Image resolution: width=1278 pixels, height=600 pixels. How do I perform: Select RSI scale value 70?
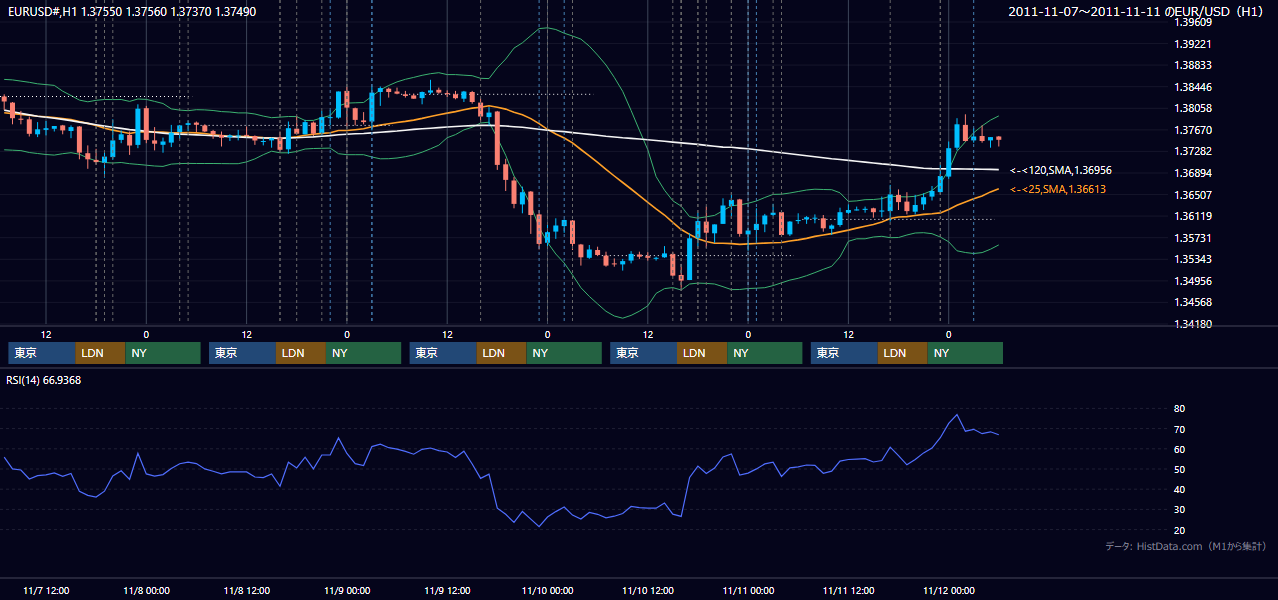tap(1179, 429)
